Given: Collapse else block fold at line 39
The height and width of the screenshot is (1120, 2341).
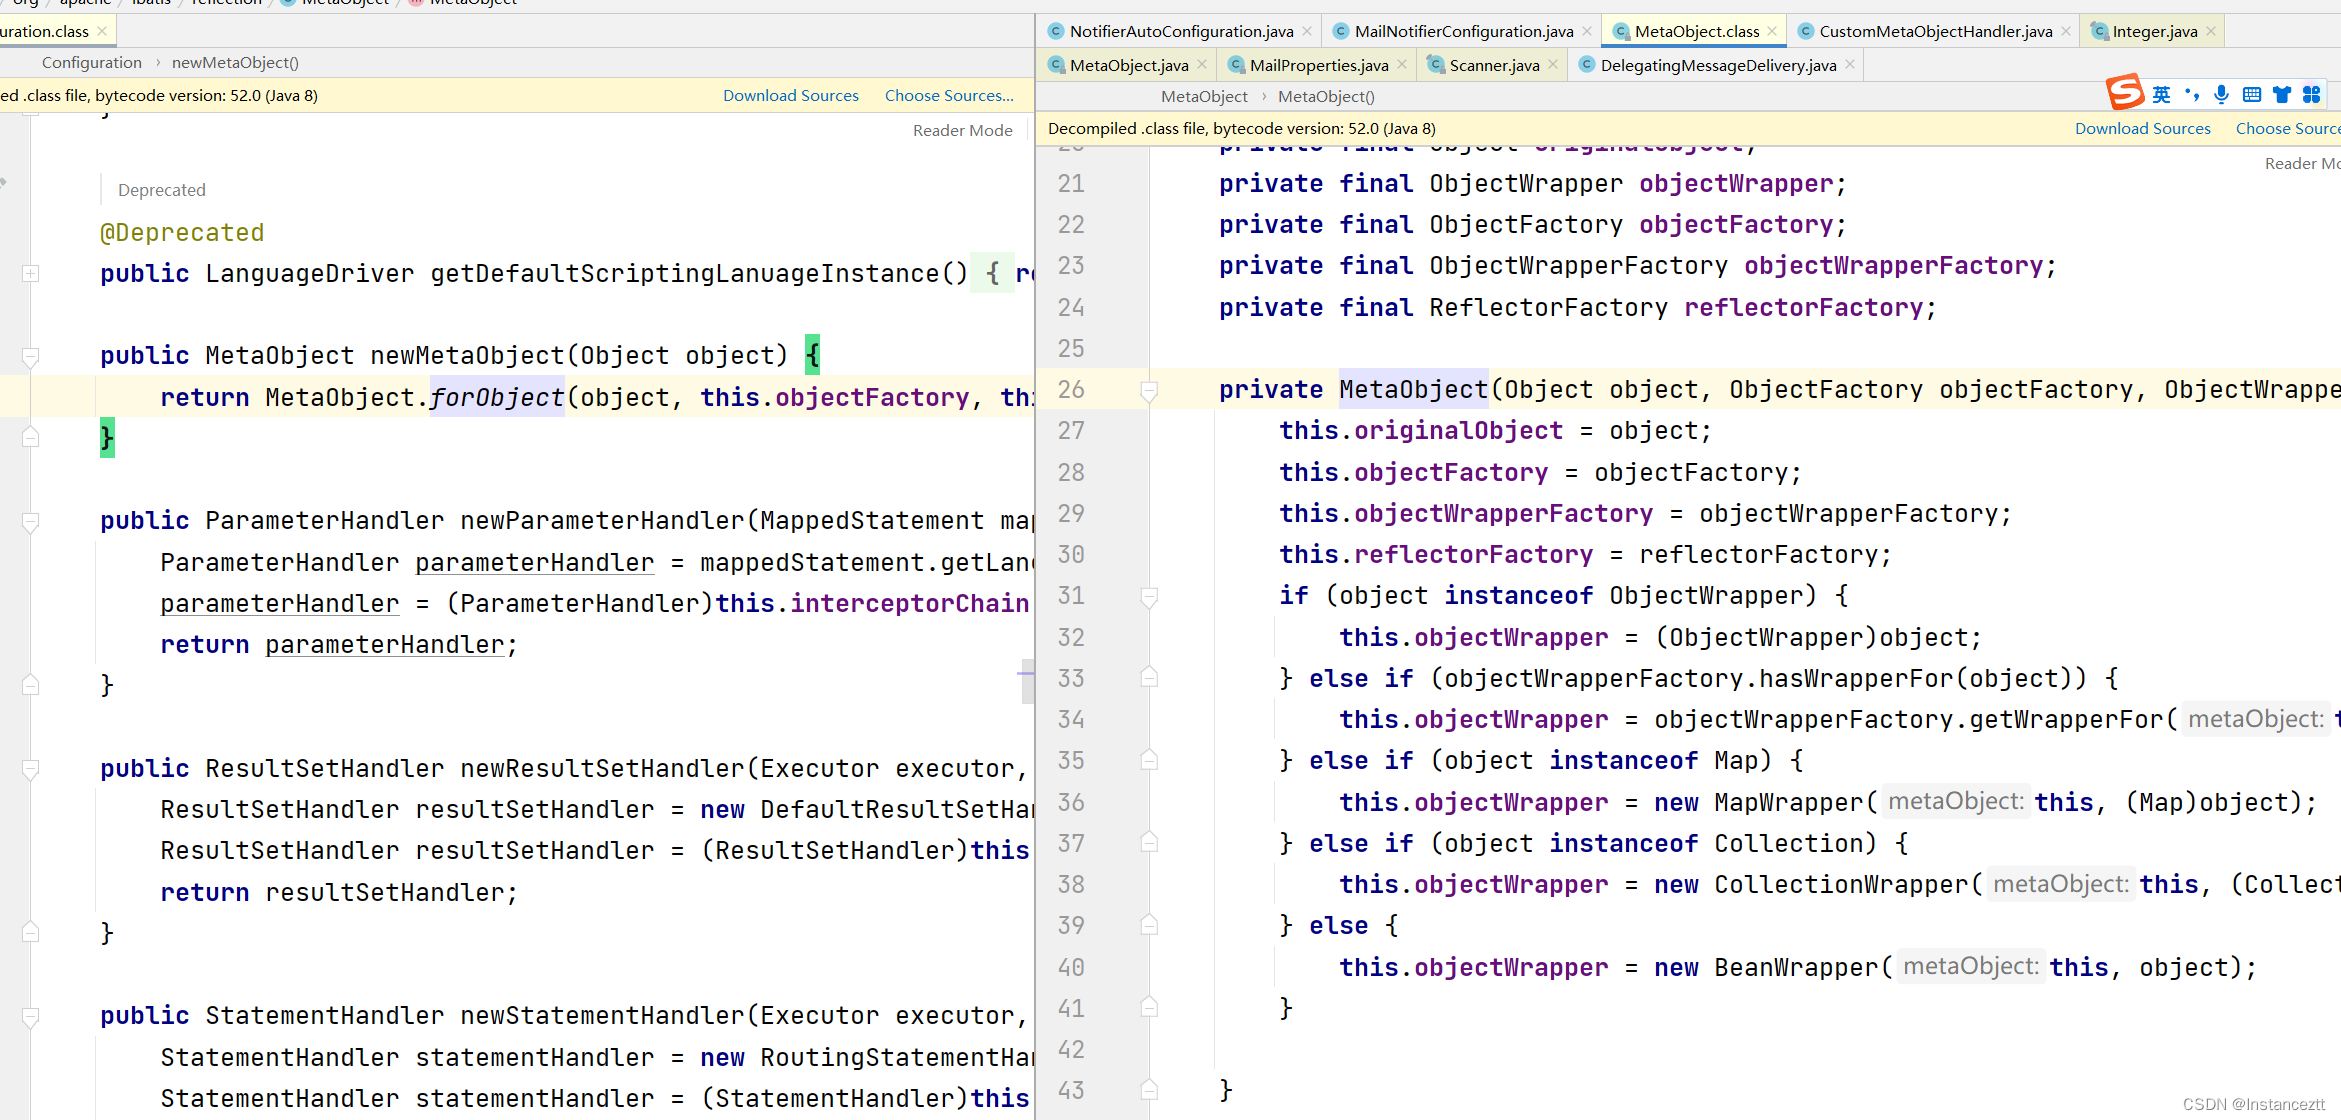Looking at the screenshot, I should point(1149,925).
